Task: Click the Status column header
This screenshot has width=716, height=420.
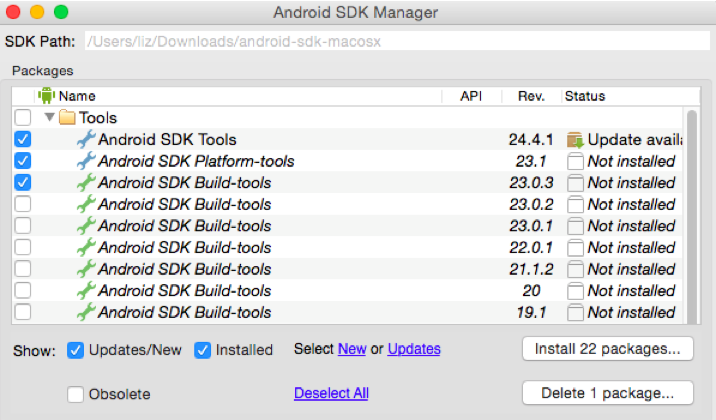Action: 584,97
